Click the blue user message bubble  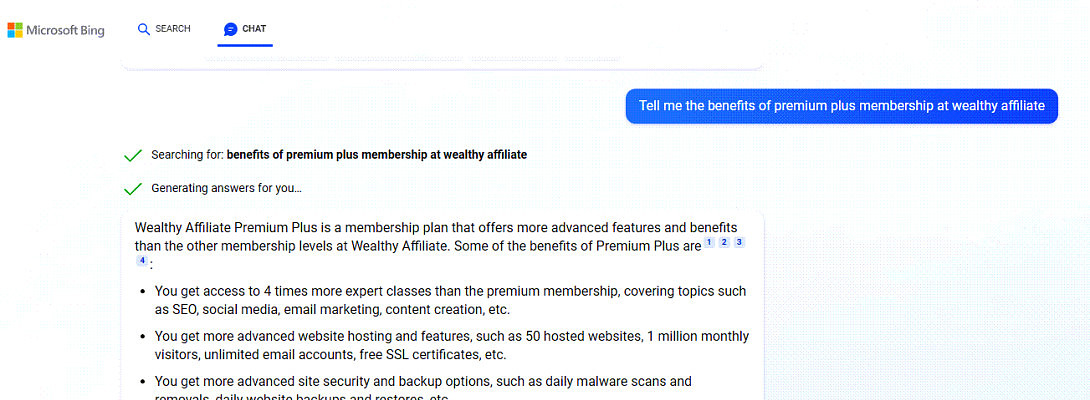point(841,106)
